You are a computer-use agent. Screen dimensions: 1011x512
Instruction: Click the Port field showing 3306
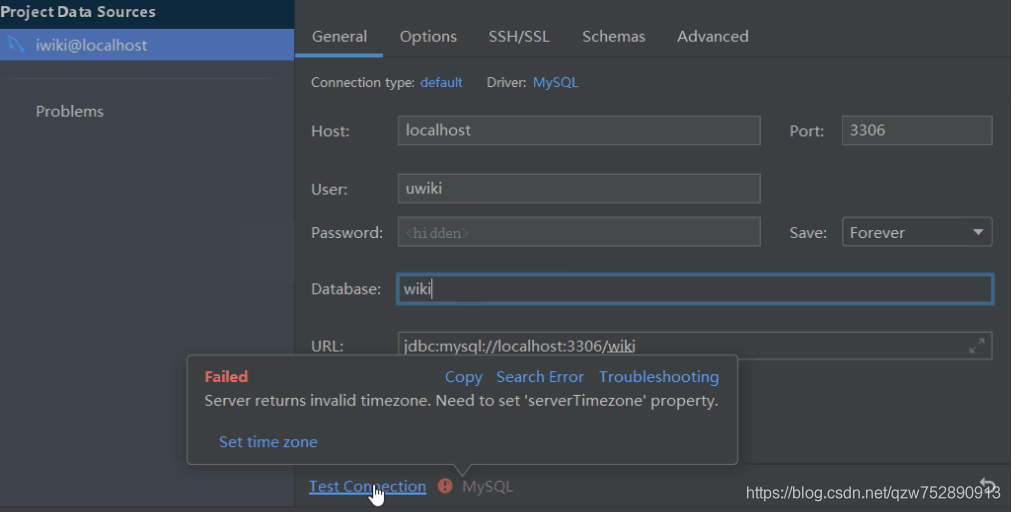(917, 130)
